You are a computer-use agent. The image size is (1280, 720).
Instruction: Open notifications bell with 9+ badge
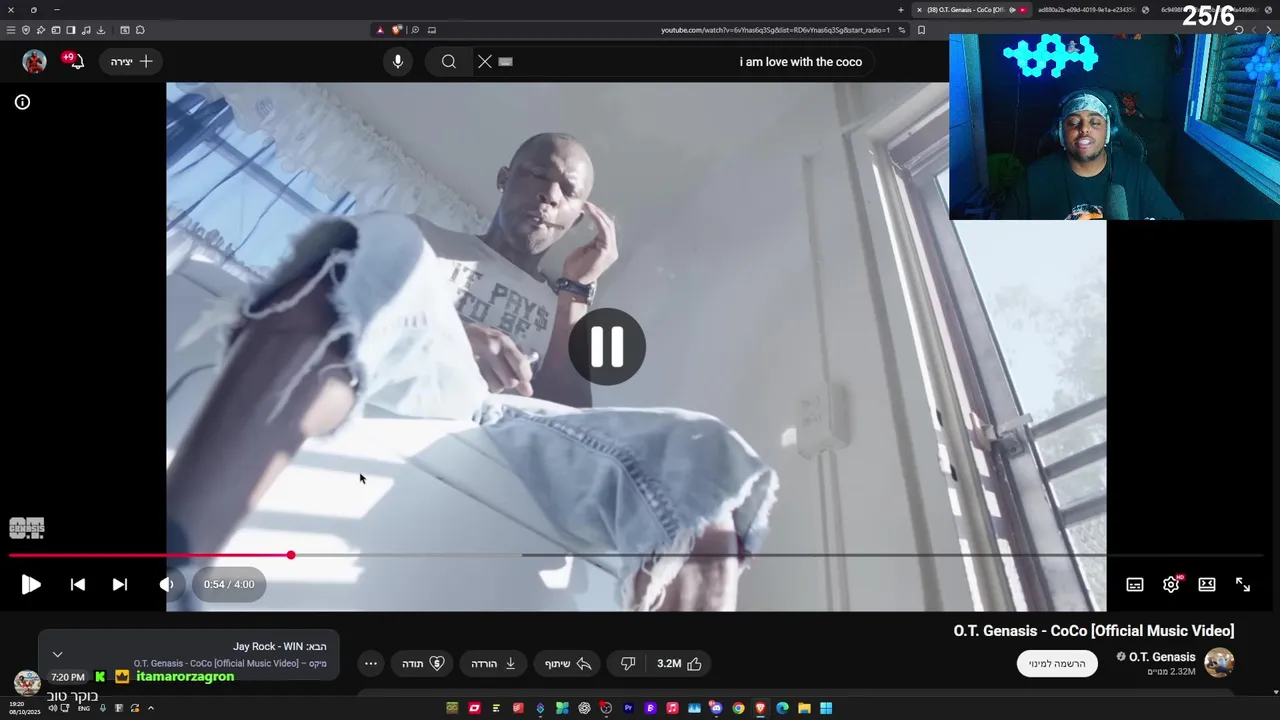(74, 62)
